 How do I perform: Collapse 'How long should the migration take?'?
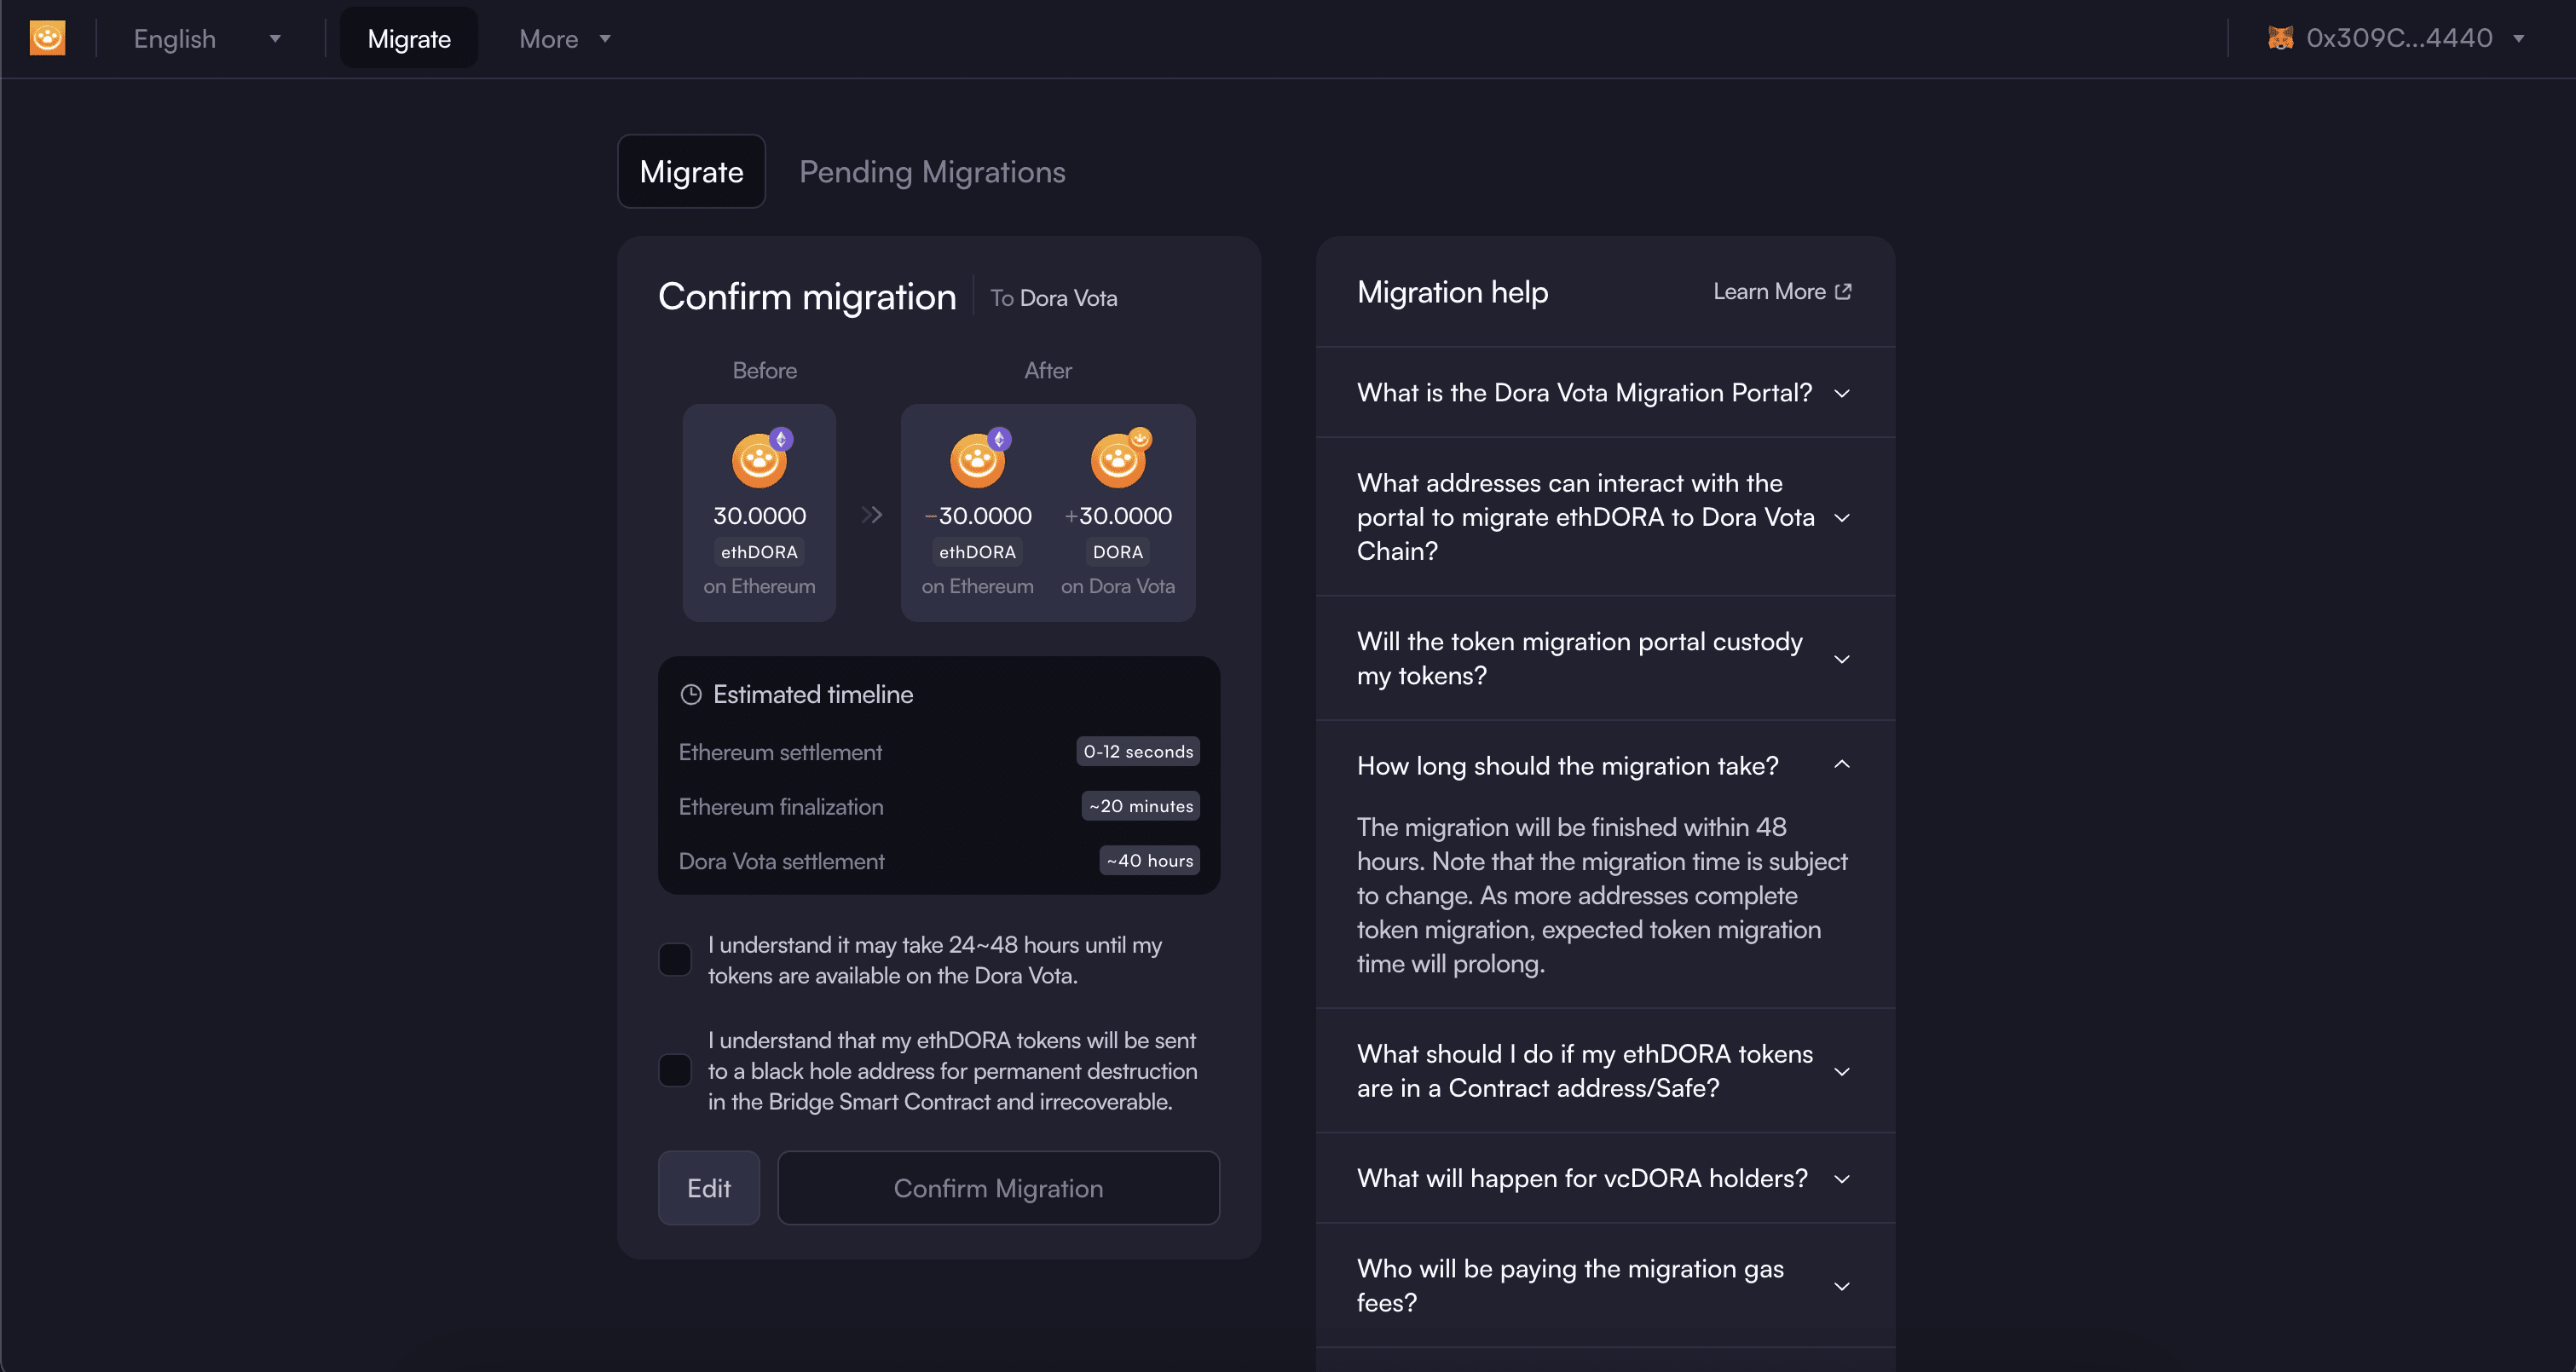(x=1605, y=765)
